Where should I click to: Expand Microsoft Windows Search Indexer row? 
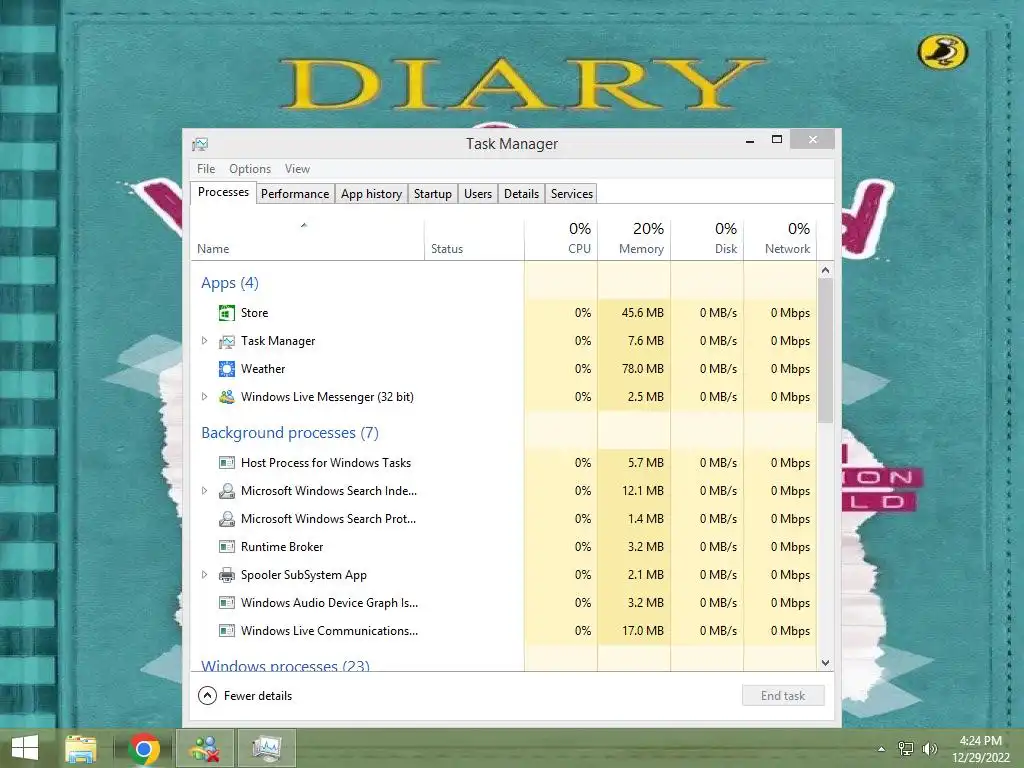[204, 491]
